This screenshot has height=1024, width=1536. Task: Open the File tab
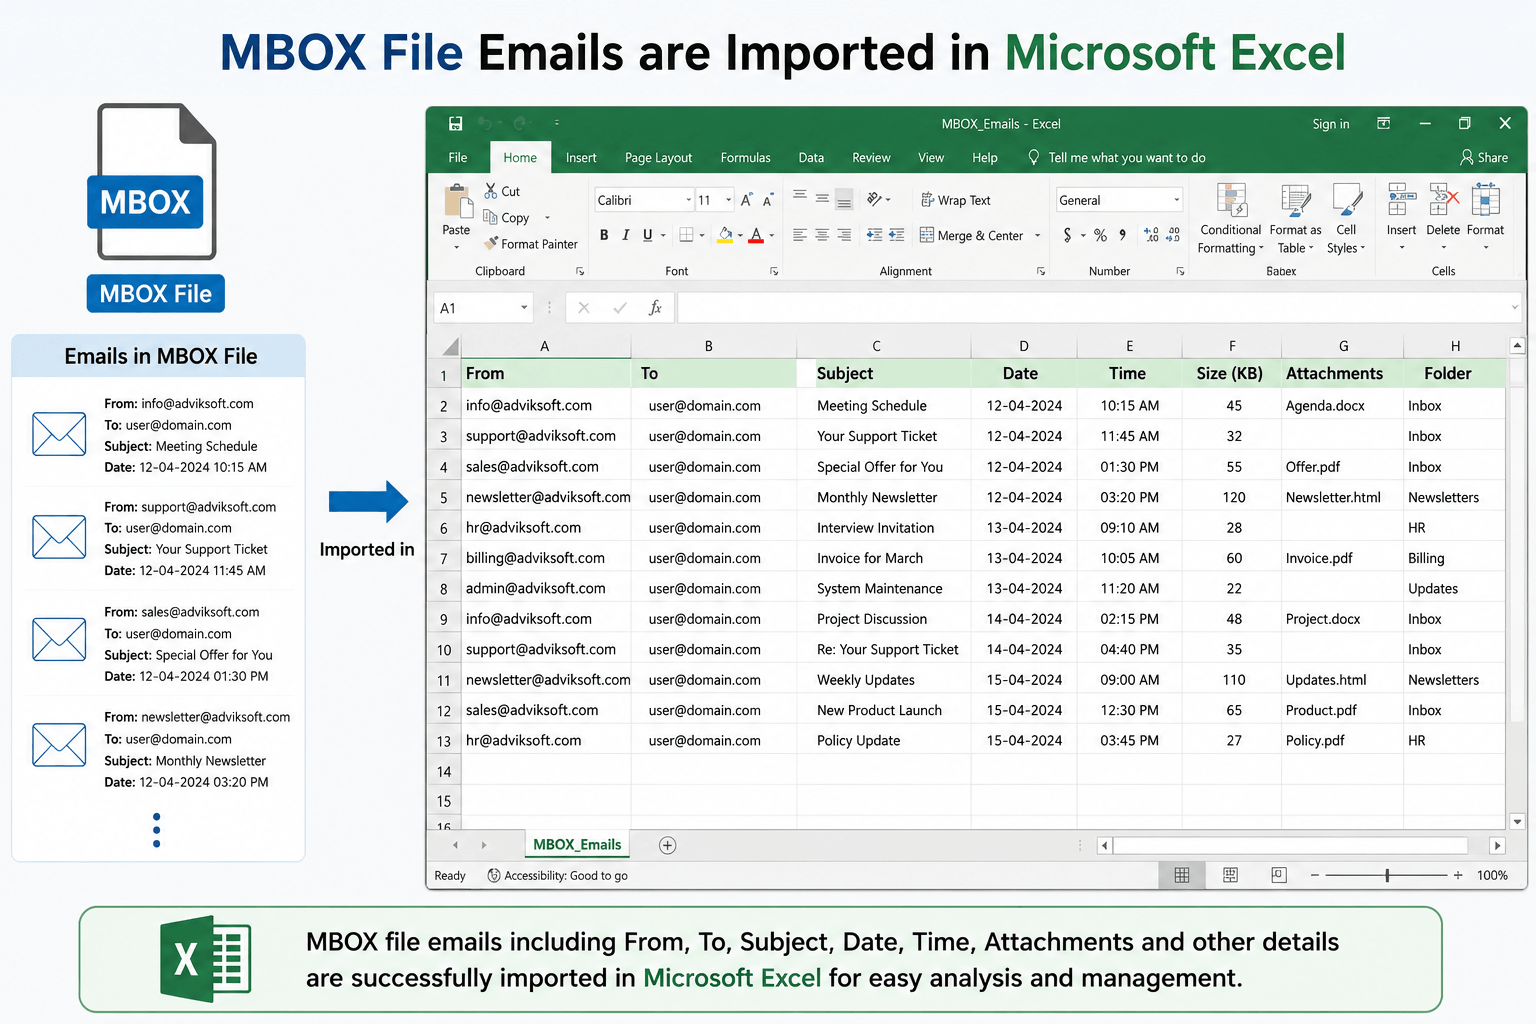point(458,158)
